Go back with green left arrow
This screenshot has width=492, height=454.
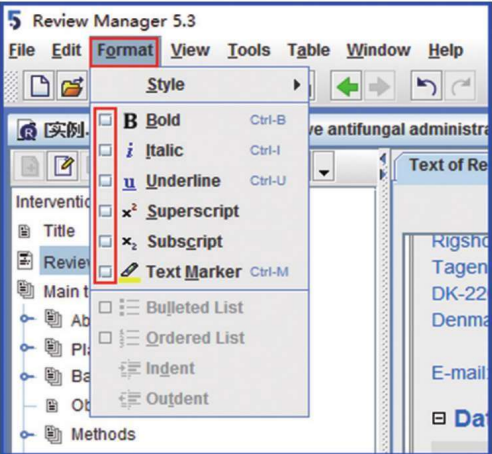pyautogui.click(x=346, y=86)
